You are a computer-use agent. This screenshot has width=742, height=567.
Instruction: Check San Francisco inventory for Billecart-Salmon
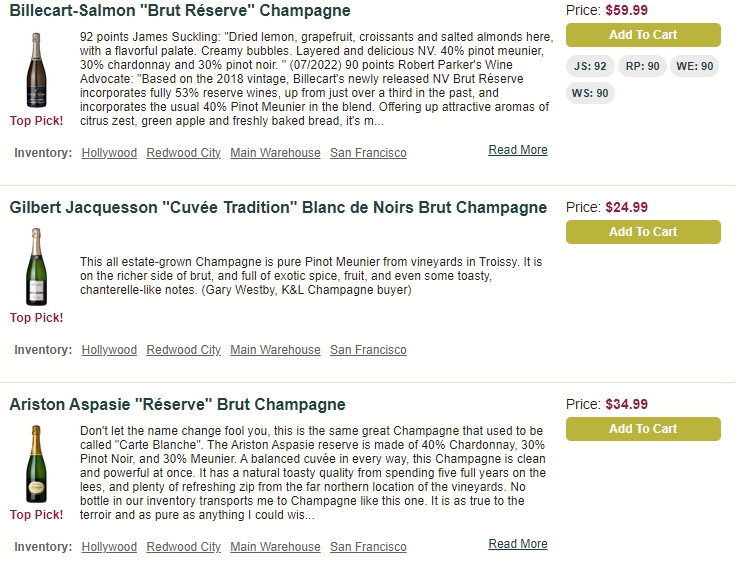pyautogui.click(x=368, y=153)
